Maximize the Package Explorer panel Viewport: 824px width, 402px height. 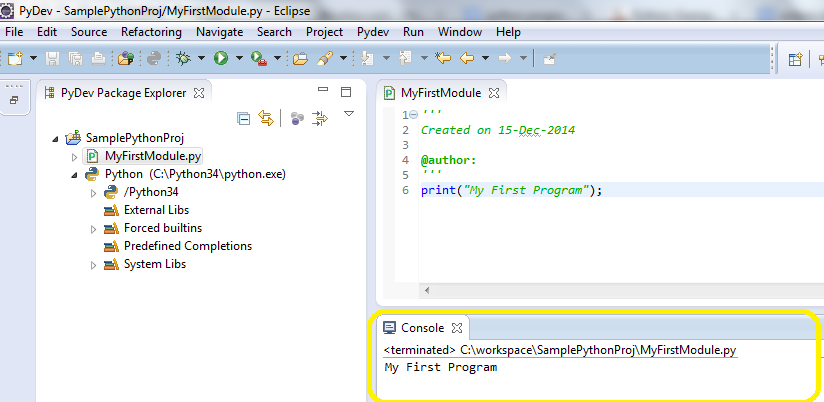(346, 92)
